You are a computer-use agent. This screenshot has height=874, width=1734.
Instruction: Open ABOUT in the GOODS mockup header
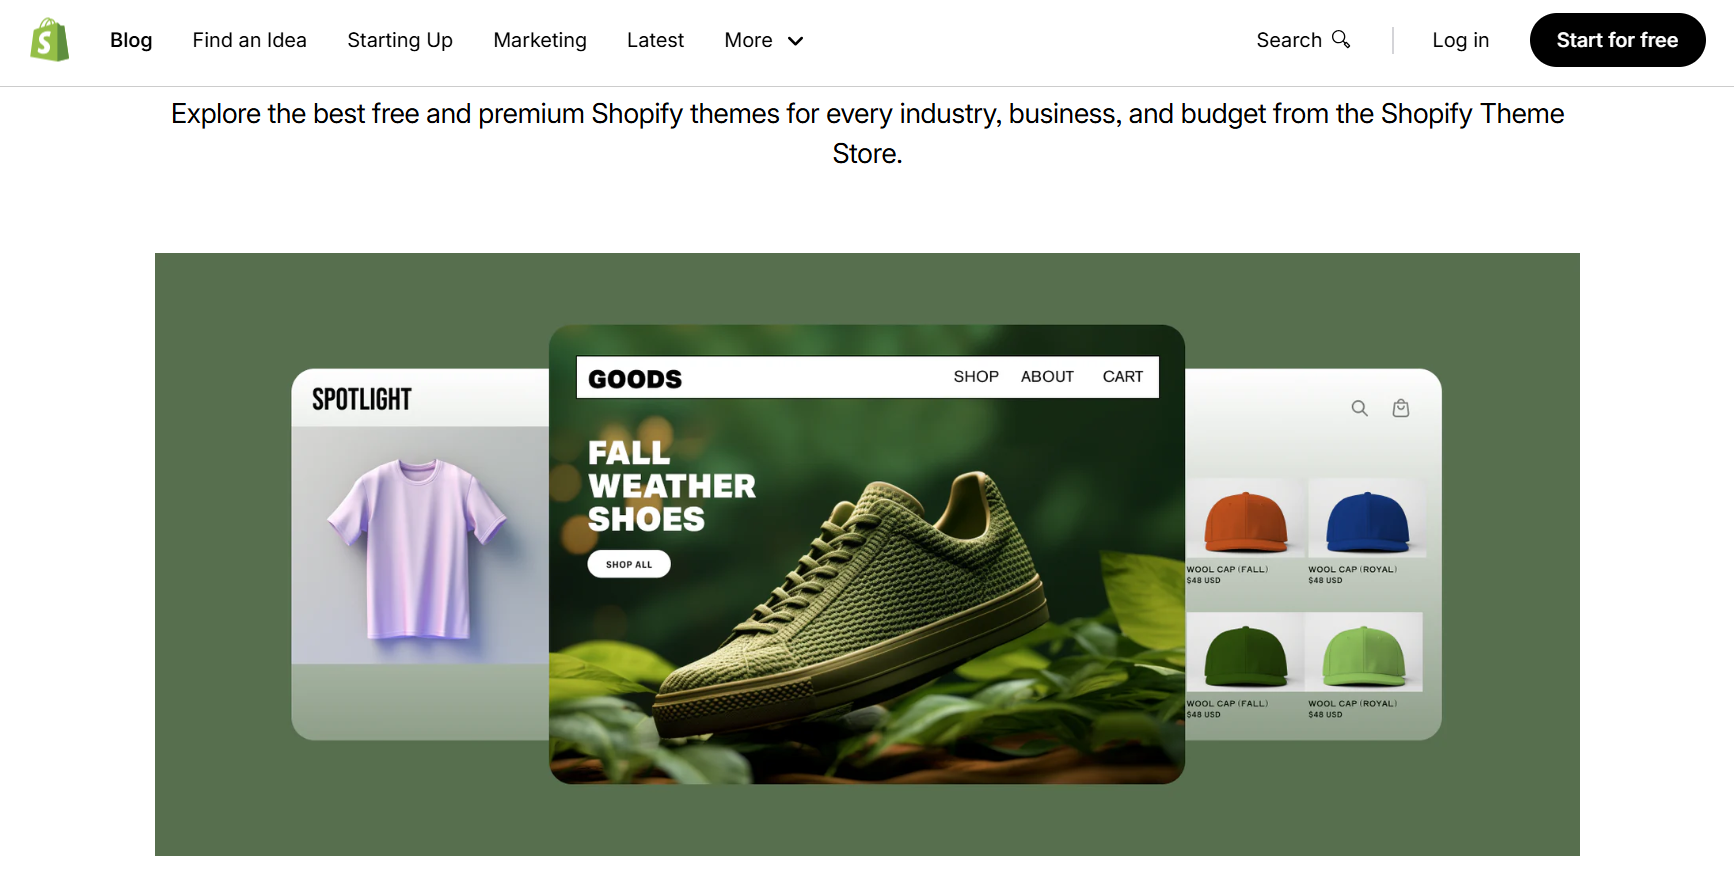[1047, 376]
